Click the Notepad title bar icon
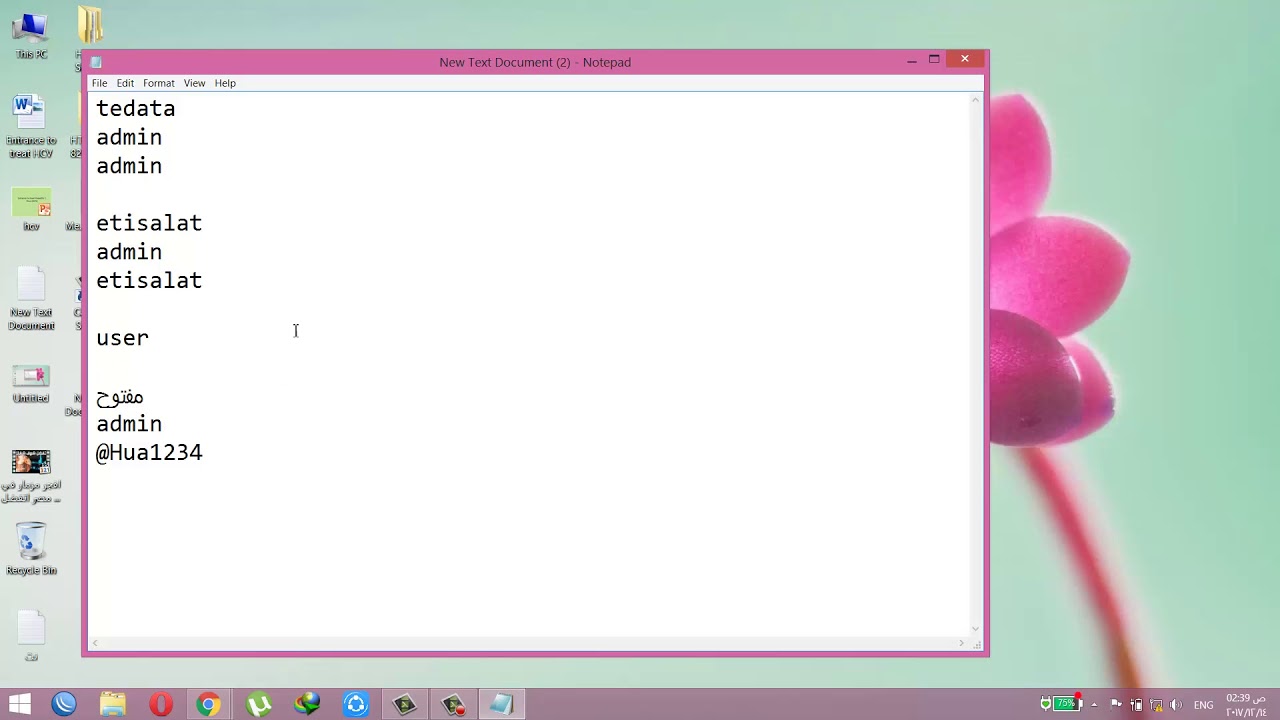 [96, 62]
